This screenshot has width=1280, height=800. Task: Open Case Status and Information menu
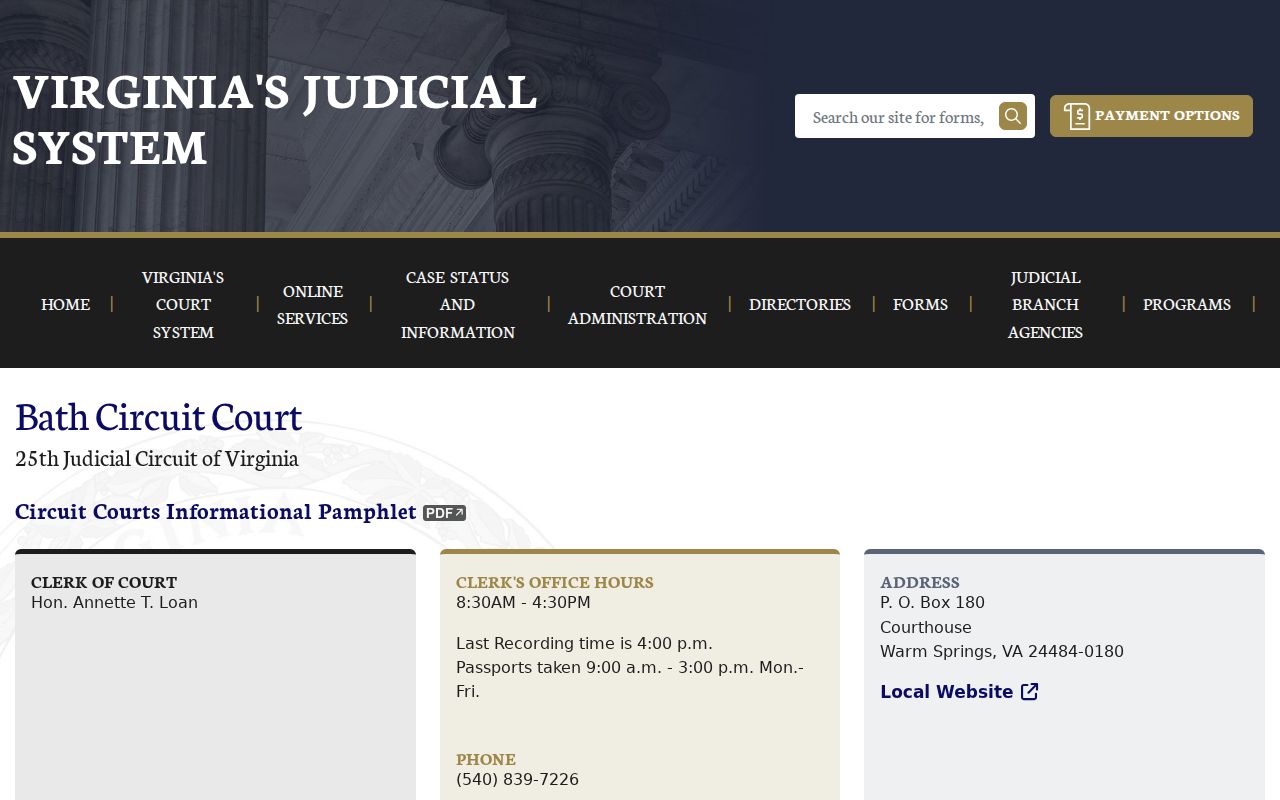(458, 304)
